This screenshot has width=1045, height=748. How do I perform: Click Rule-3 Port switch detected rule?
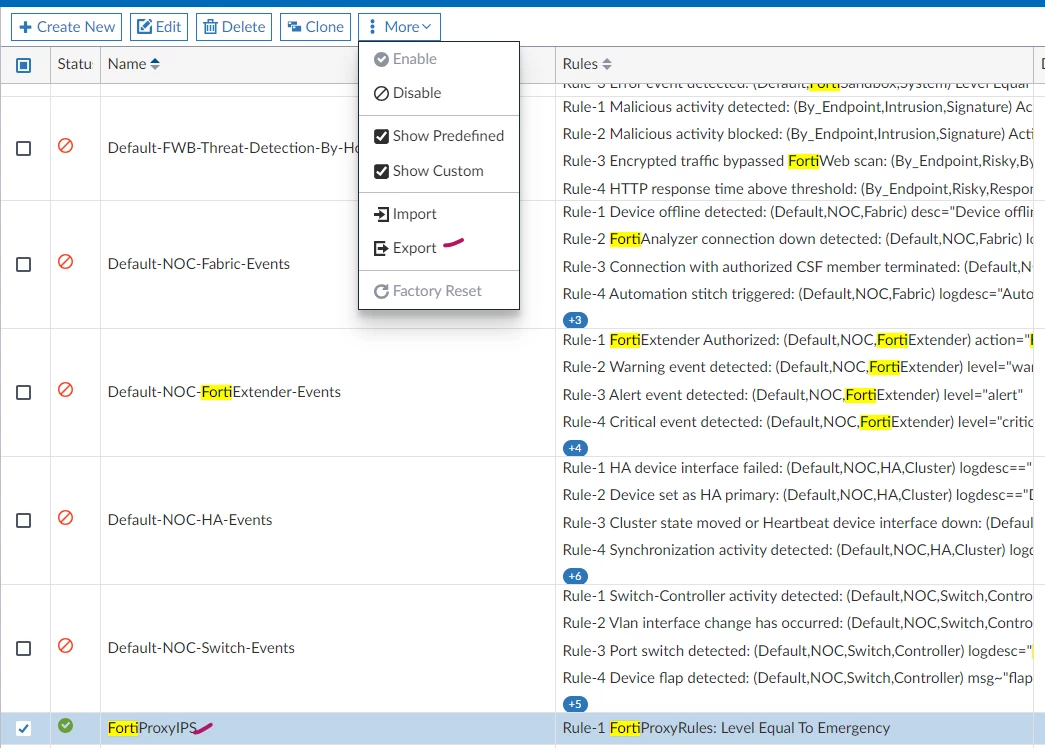798,651
